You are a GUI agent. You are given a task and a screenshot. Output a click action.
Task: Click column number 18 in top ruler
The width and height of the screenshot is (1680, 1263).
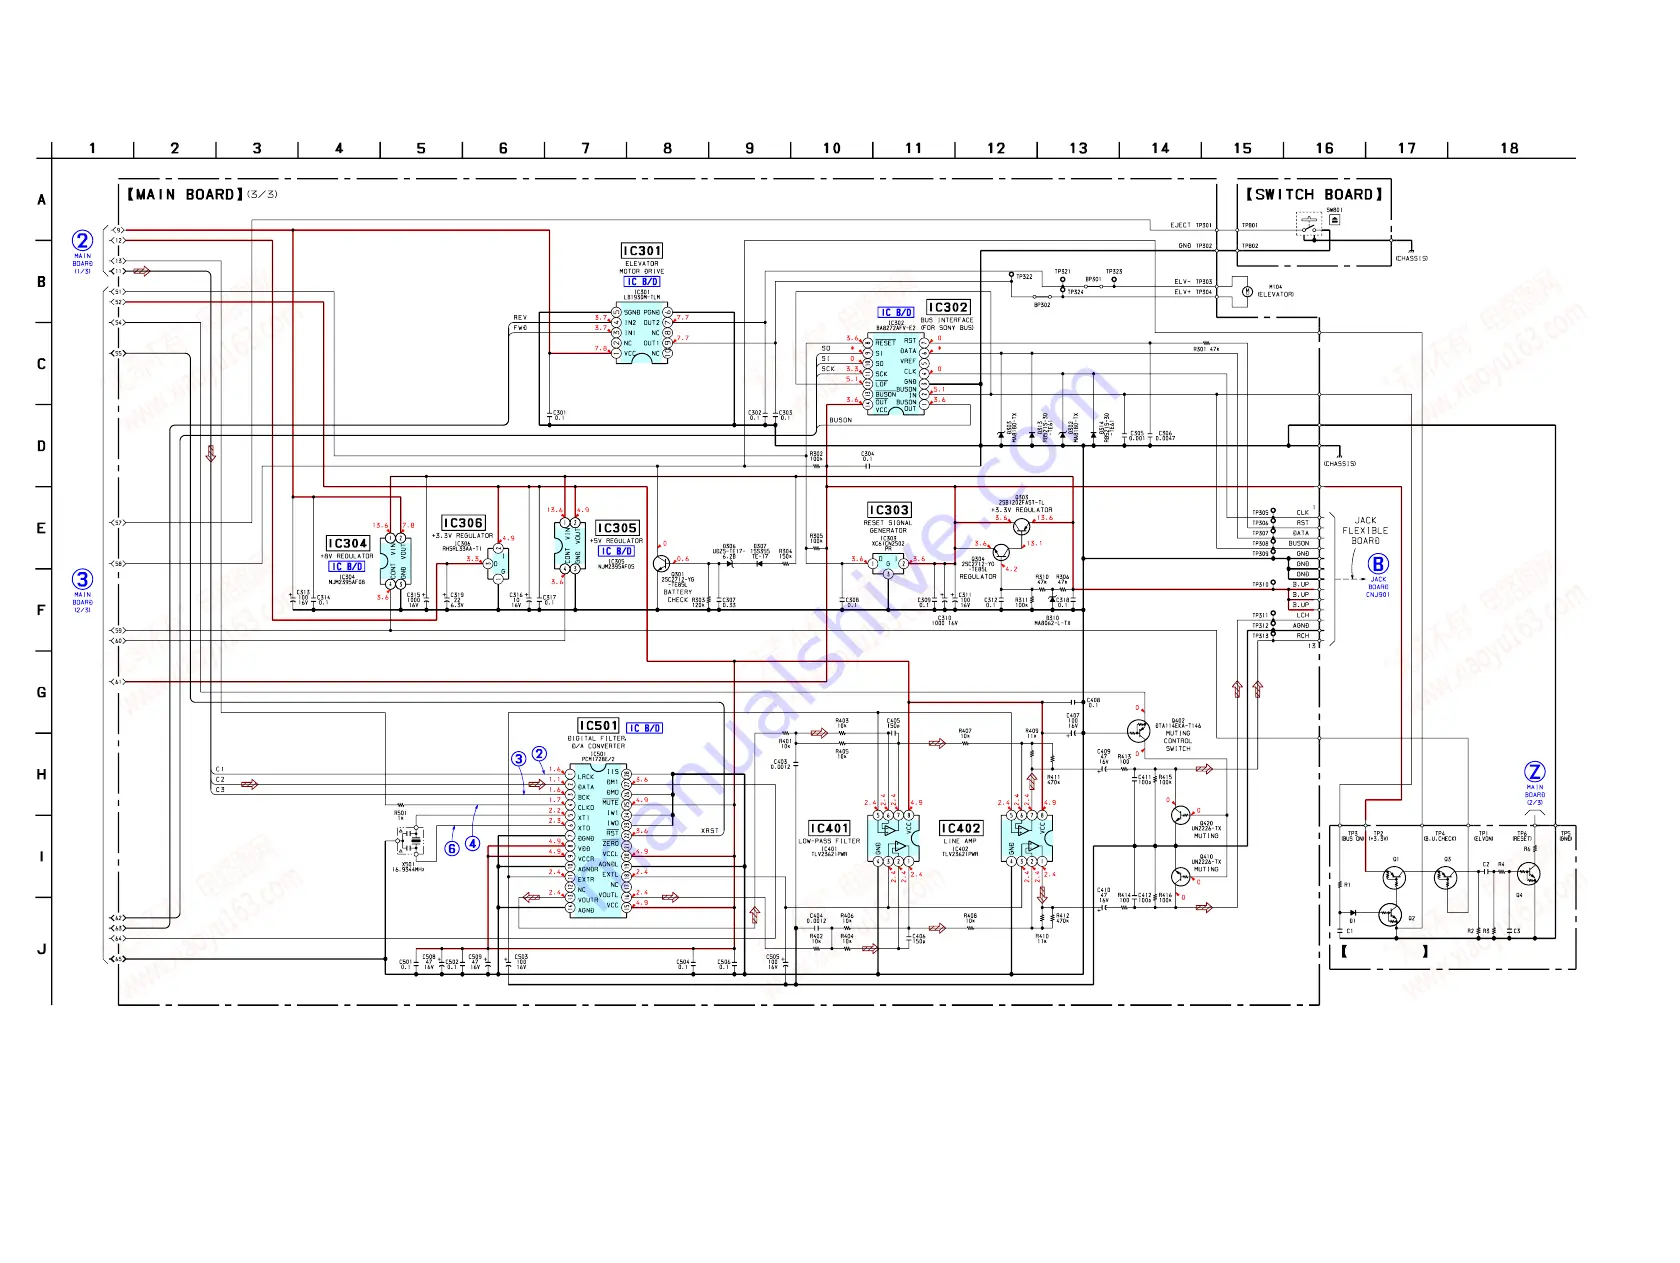(x=1509, y=148)
